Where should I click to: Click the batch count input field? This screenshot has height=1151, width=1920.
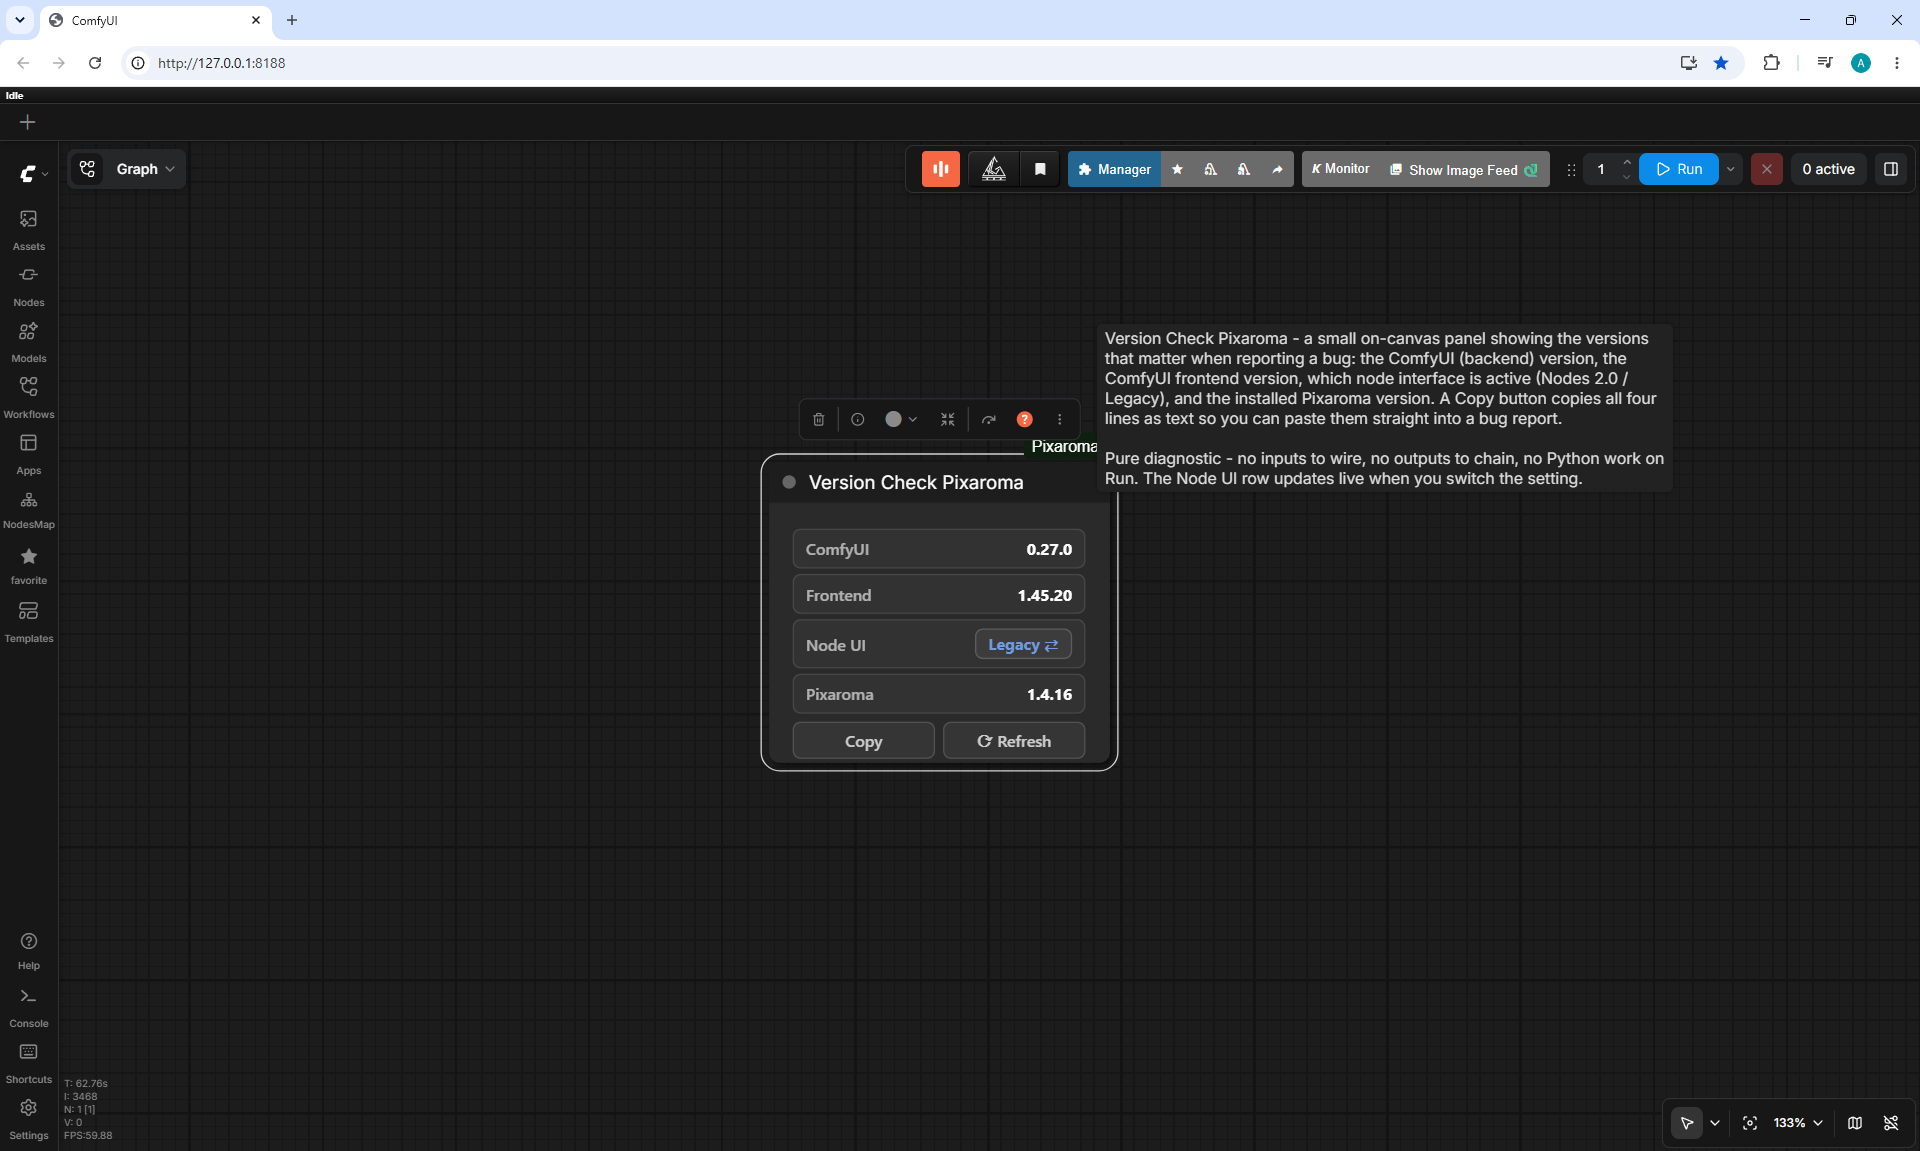pyautogui.click(x=1601, y=169)
